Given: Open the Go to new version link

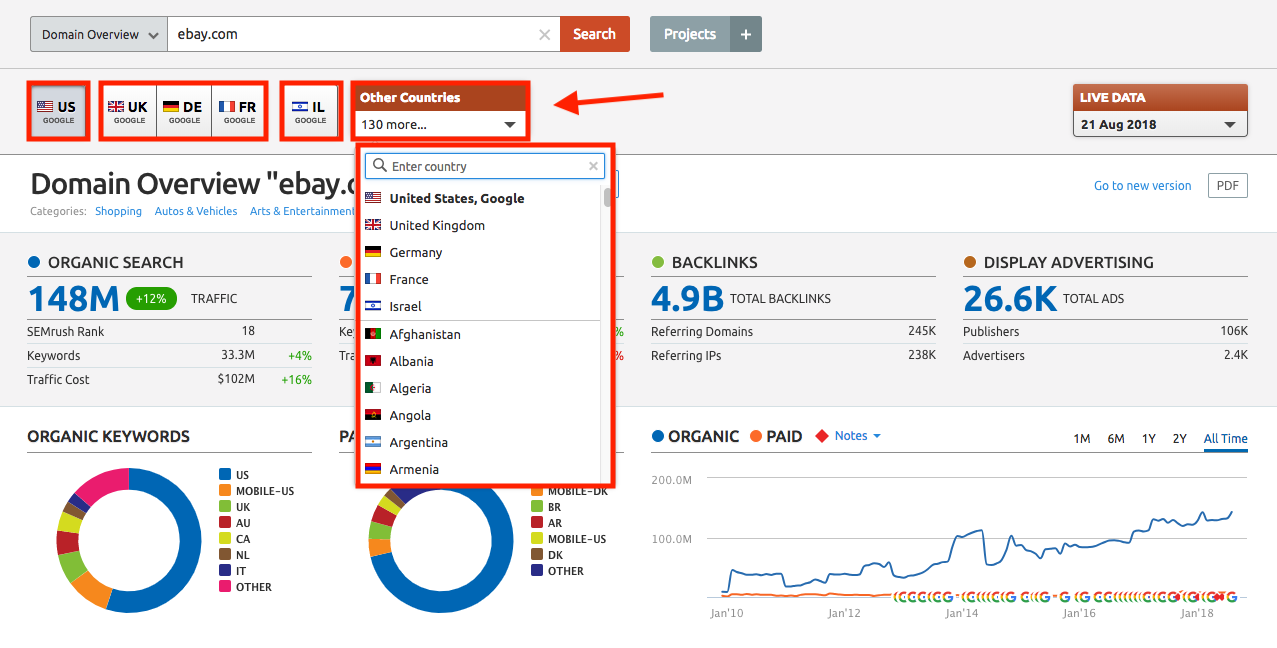Looking at the screenshot, I should pos(1142,185).
